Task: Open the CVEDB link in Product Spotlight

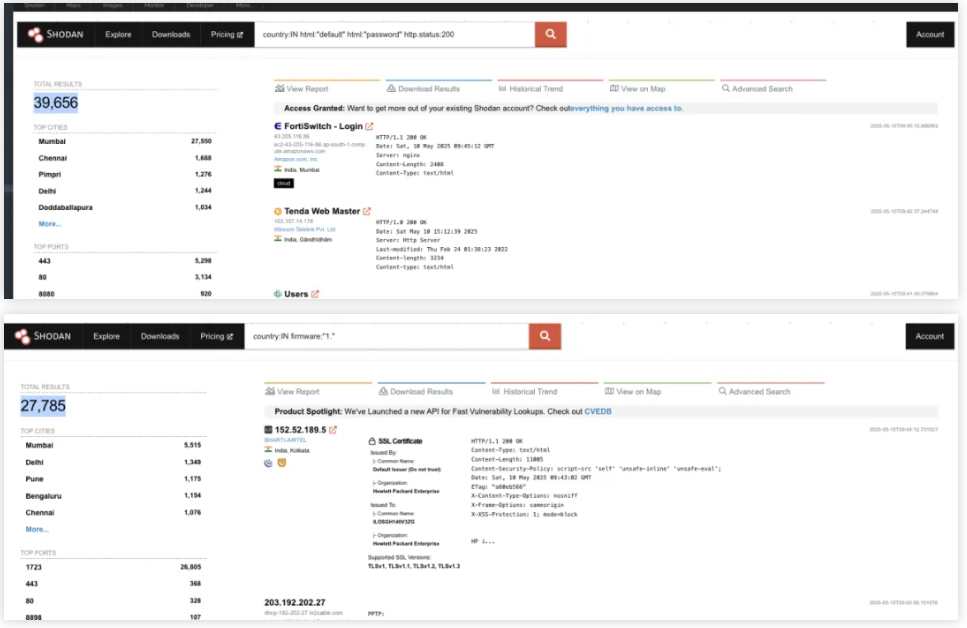Action: [x=598, y=411]
